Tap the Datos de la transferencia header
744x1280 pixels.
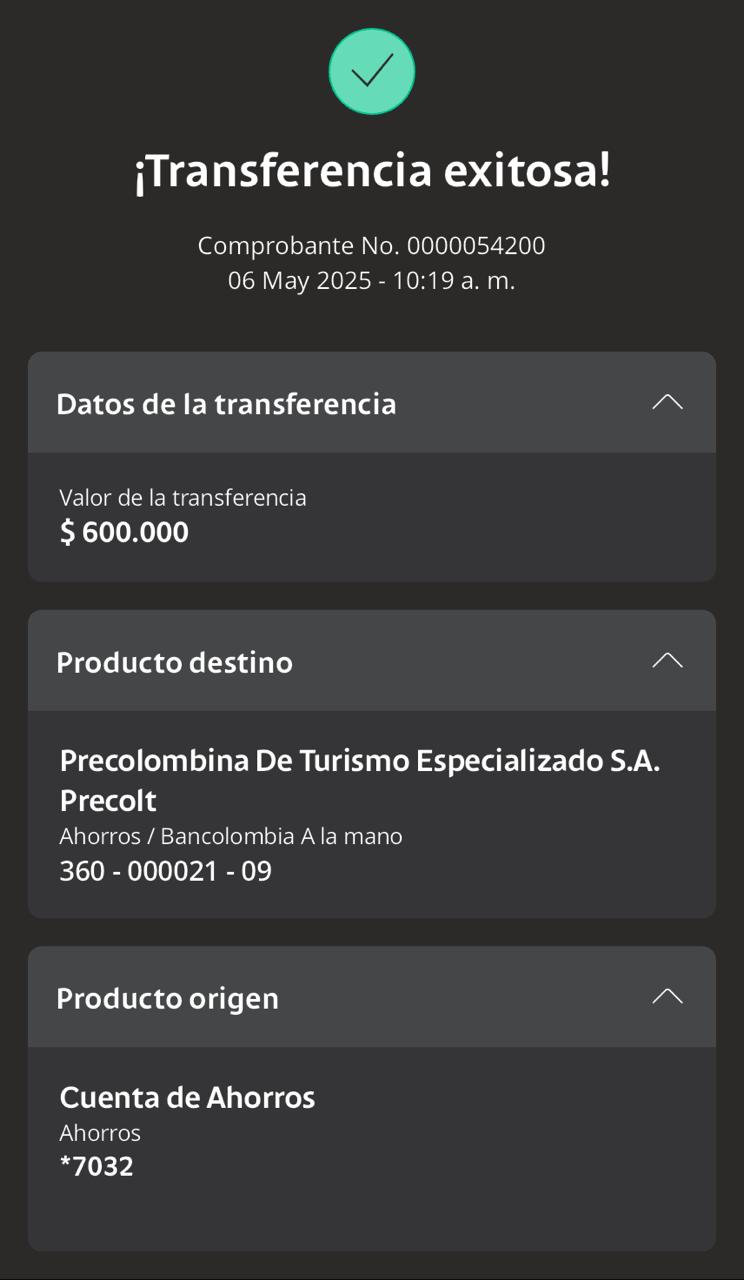[226, 404]
